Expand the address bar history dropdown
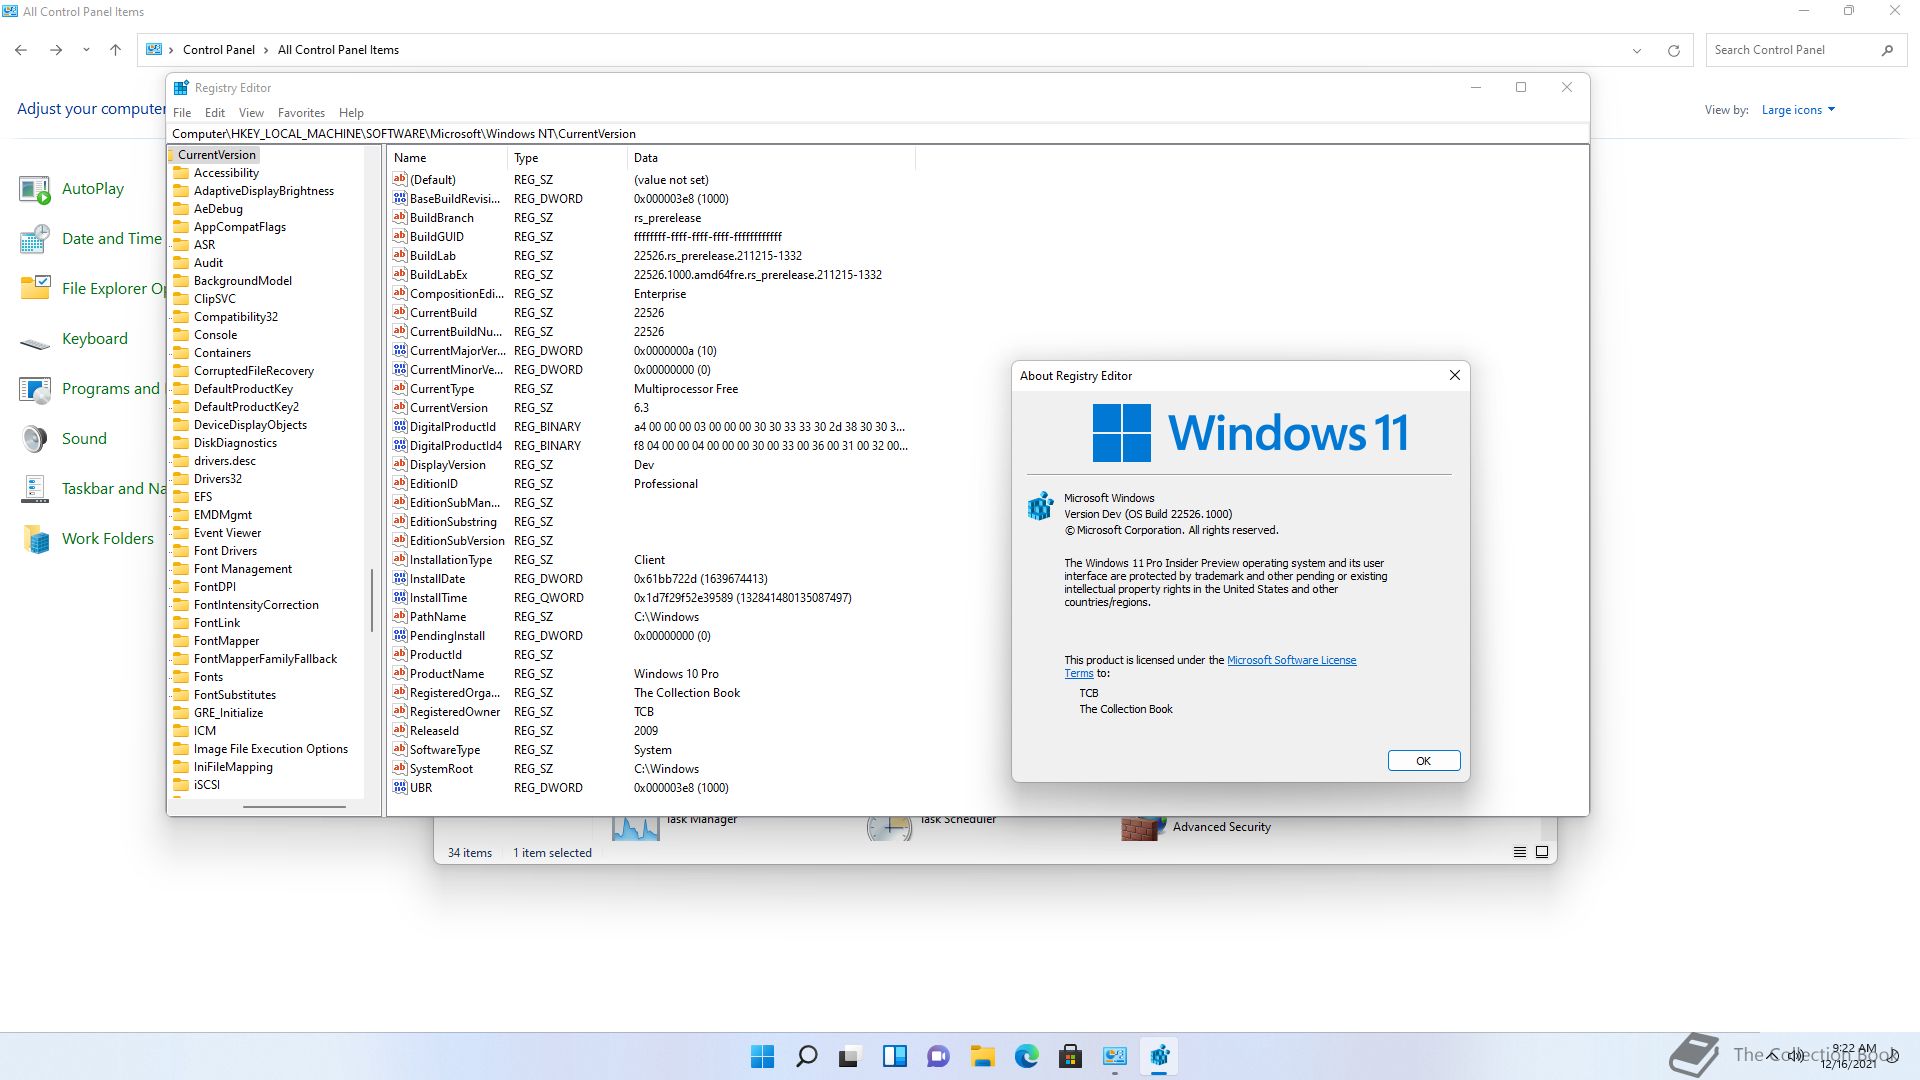 [1637, 50]
